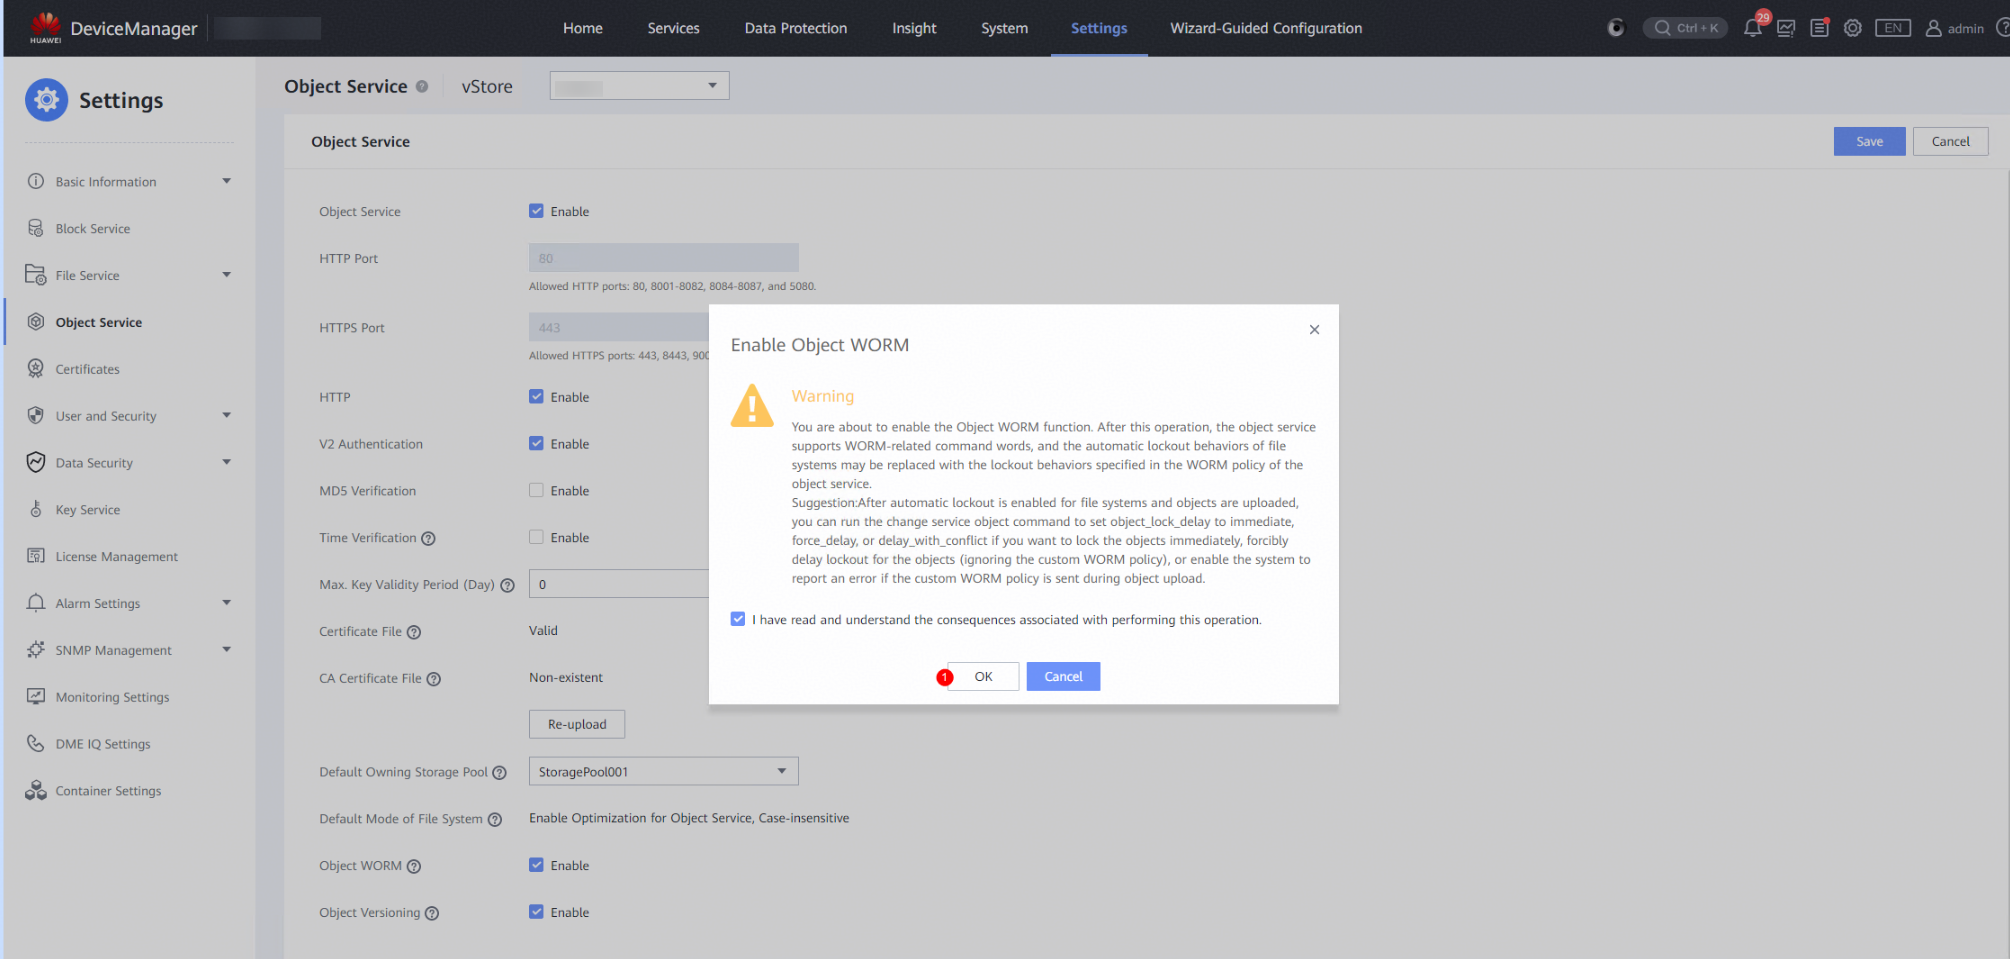Image resolution: width=2010 pixels, height=959 pixels.
Task: Open the Data Protection tab
Action: [x=796, y=28]
